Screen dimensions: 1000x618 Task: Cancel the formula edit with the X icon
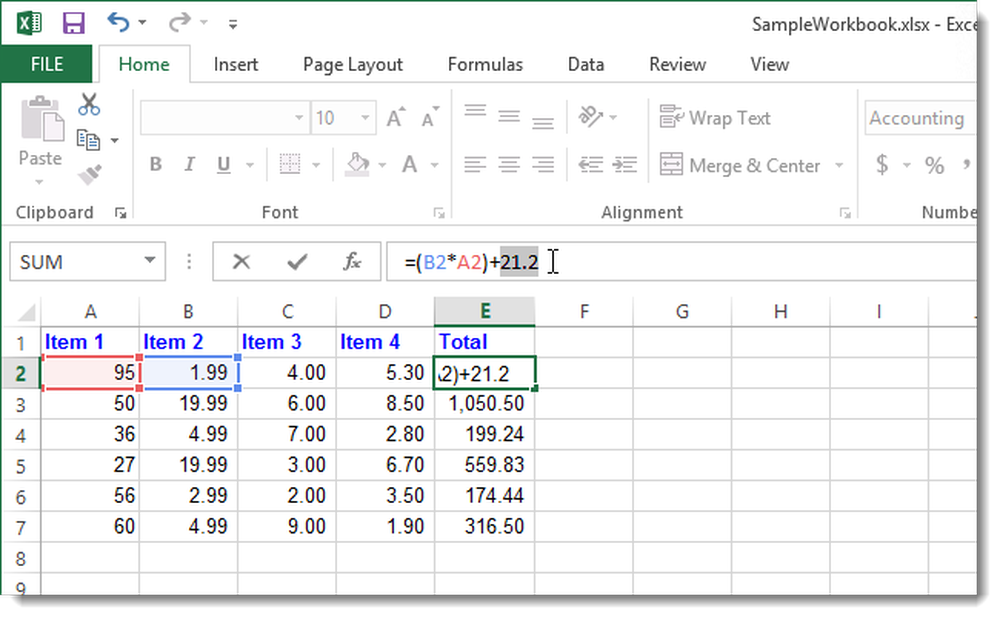coord(241,261)
